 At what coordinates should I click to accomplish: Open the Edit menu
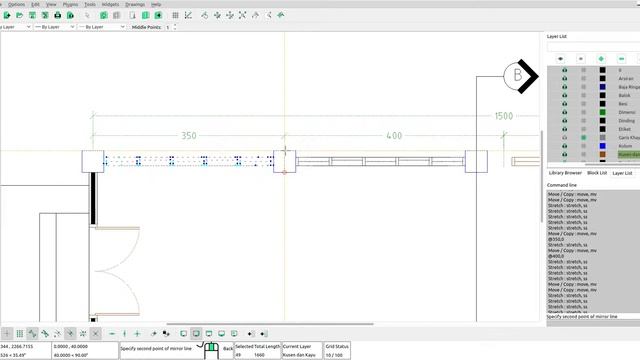[x=36, y=4]
